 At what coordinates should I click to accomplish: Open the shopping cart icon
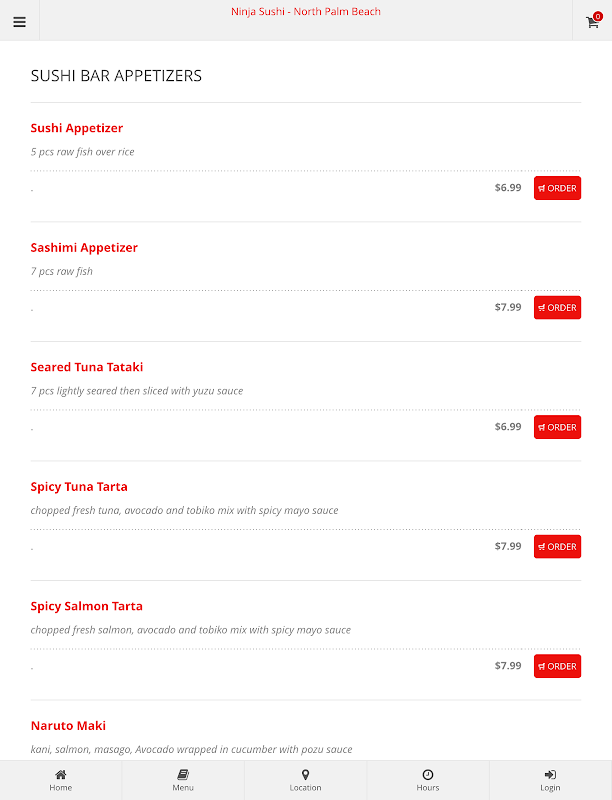click(592, 22)
